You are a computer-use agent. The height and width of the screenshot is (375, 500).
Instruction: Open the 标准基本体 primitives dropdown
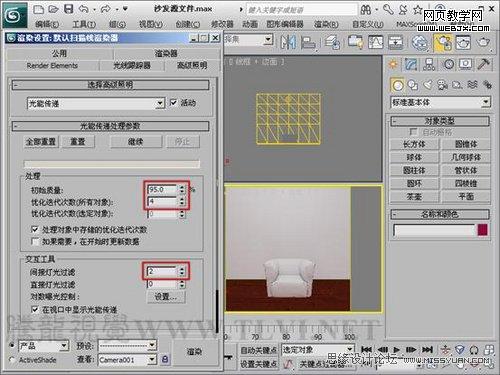(440, 102)
